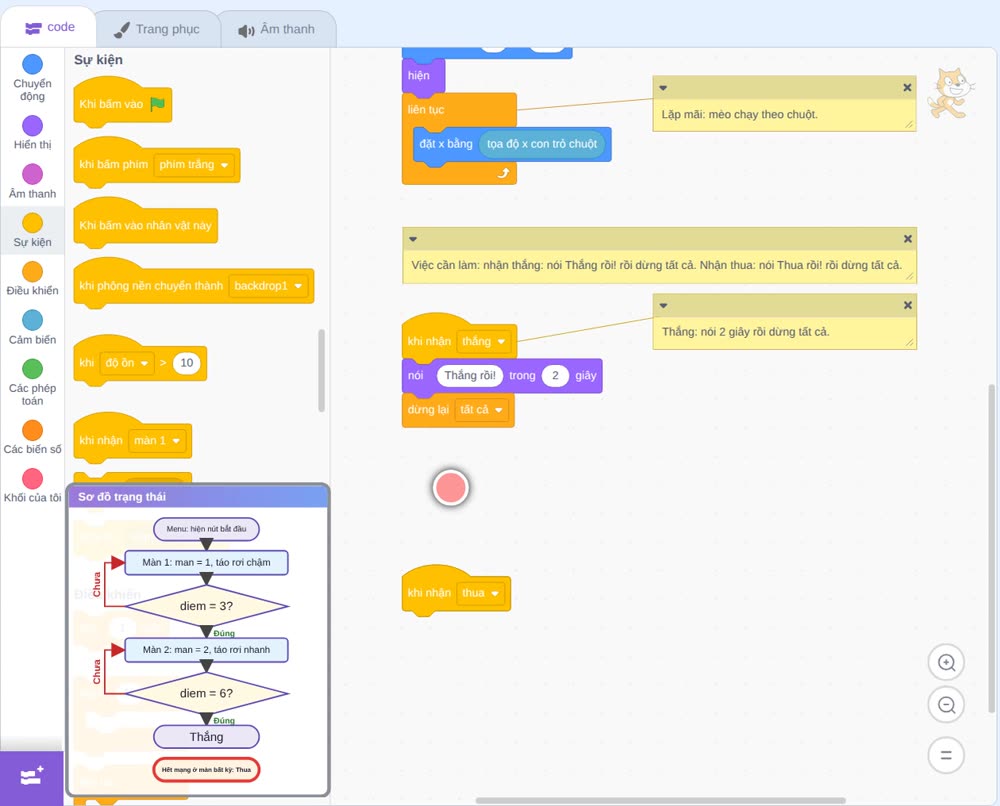The image size is (1000, 806).
Task: Click the 'Thắng rồi!' text input
Action: click(x=470, y=376)
